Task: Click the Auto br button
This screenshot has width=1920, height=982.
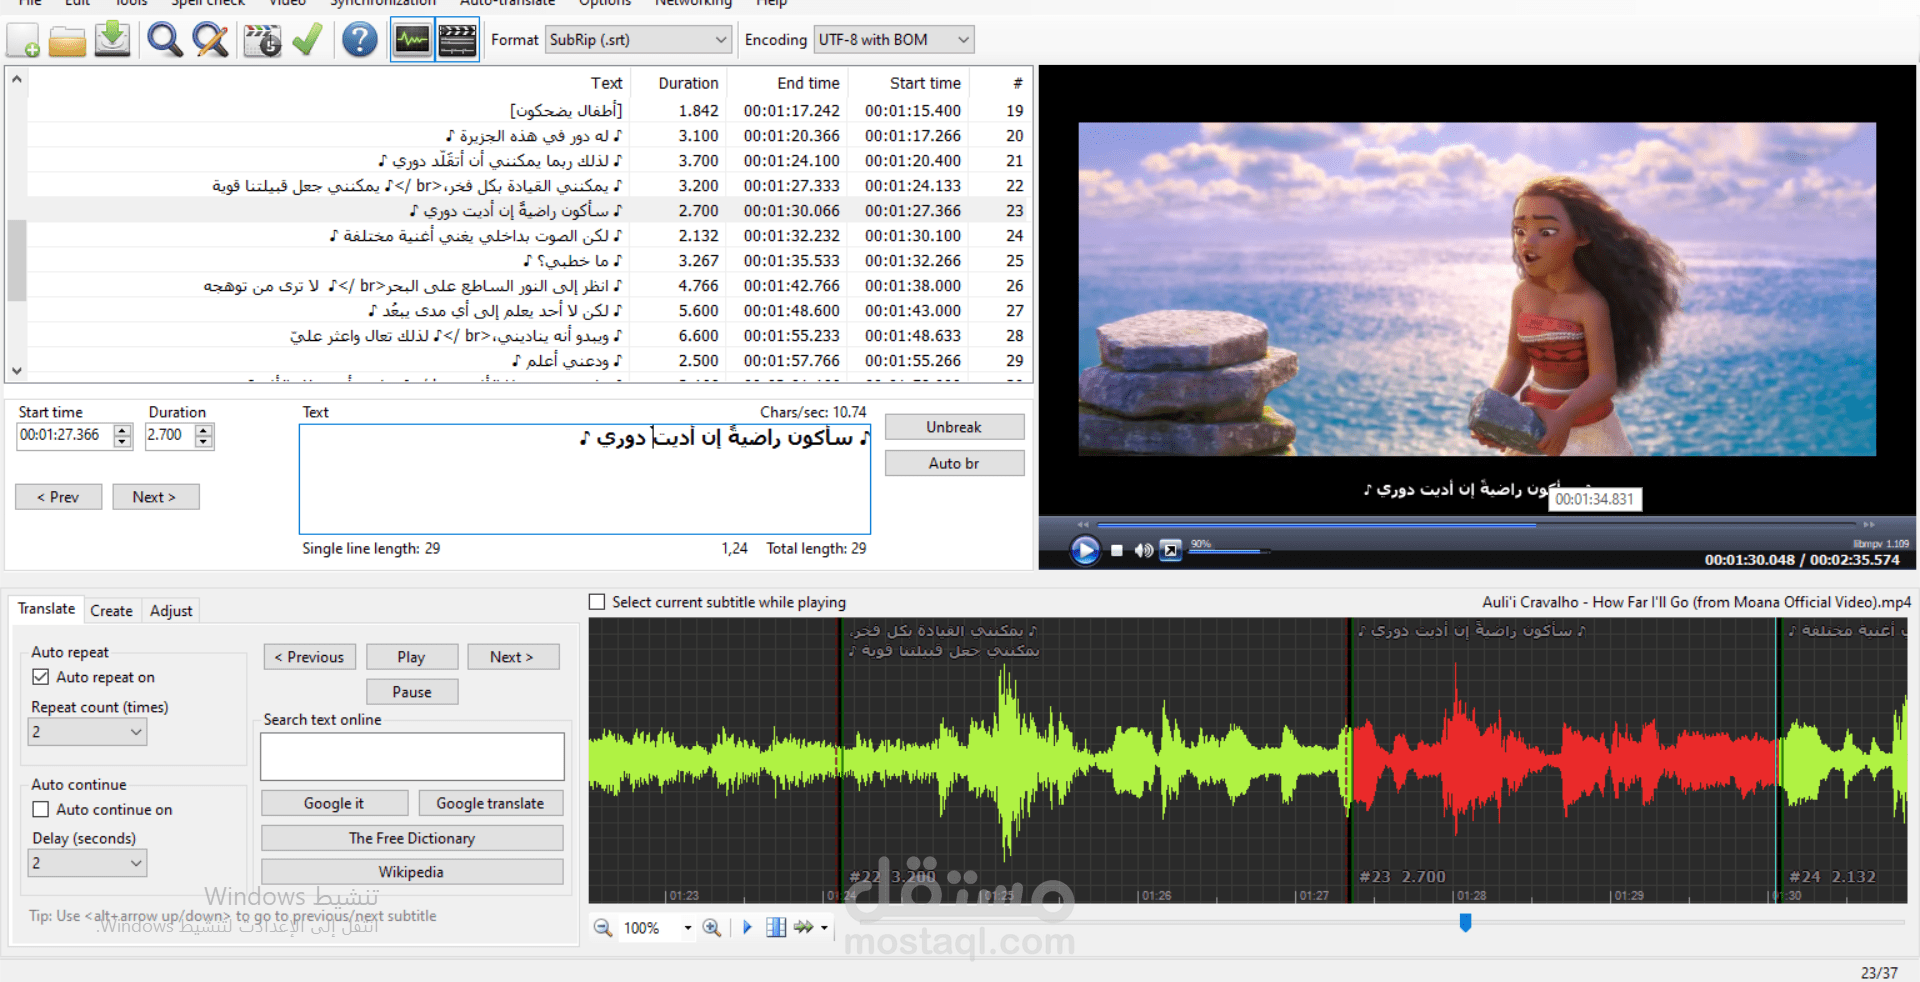Action: pyautogui.click(x=954, y=463)
